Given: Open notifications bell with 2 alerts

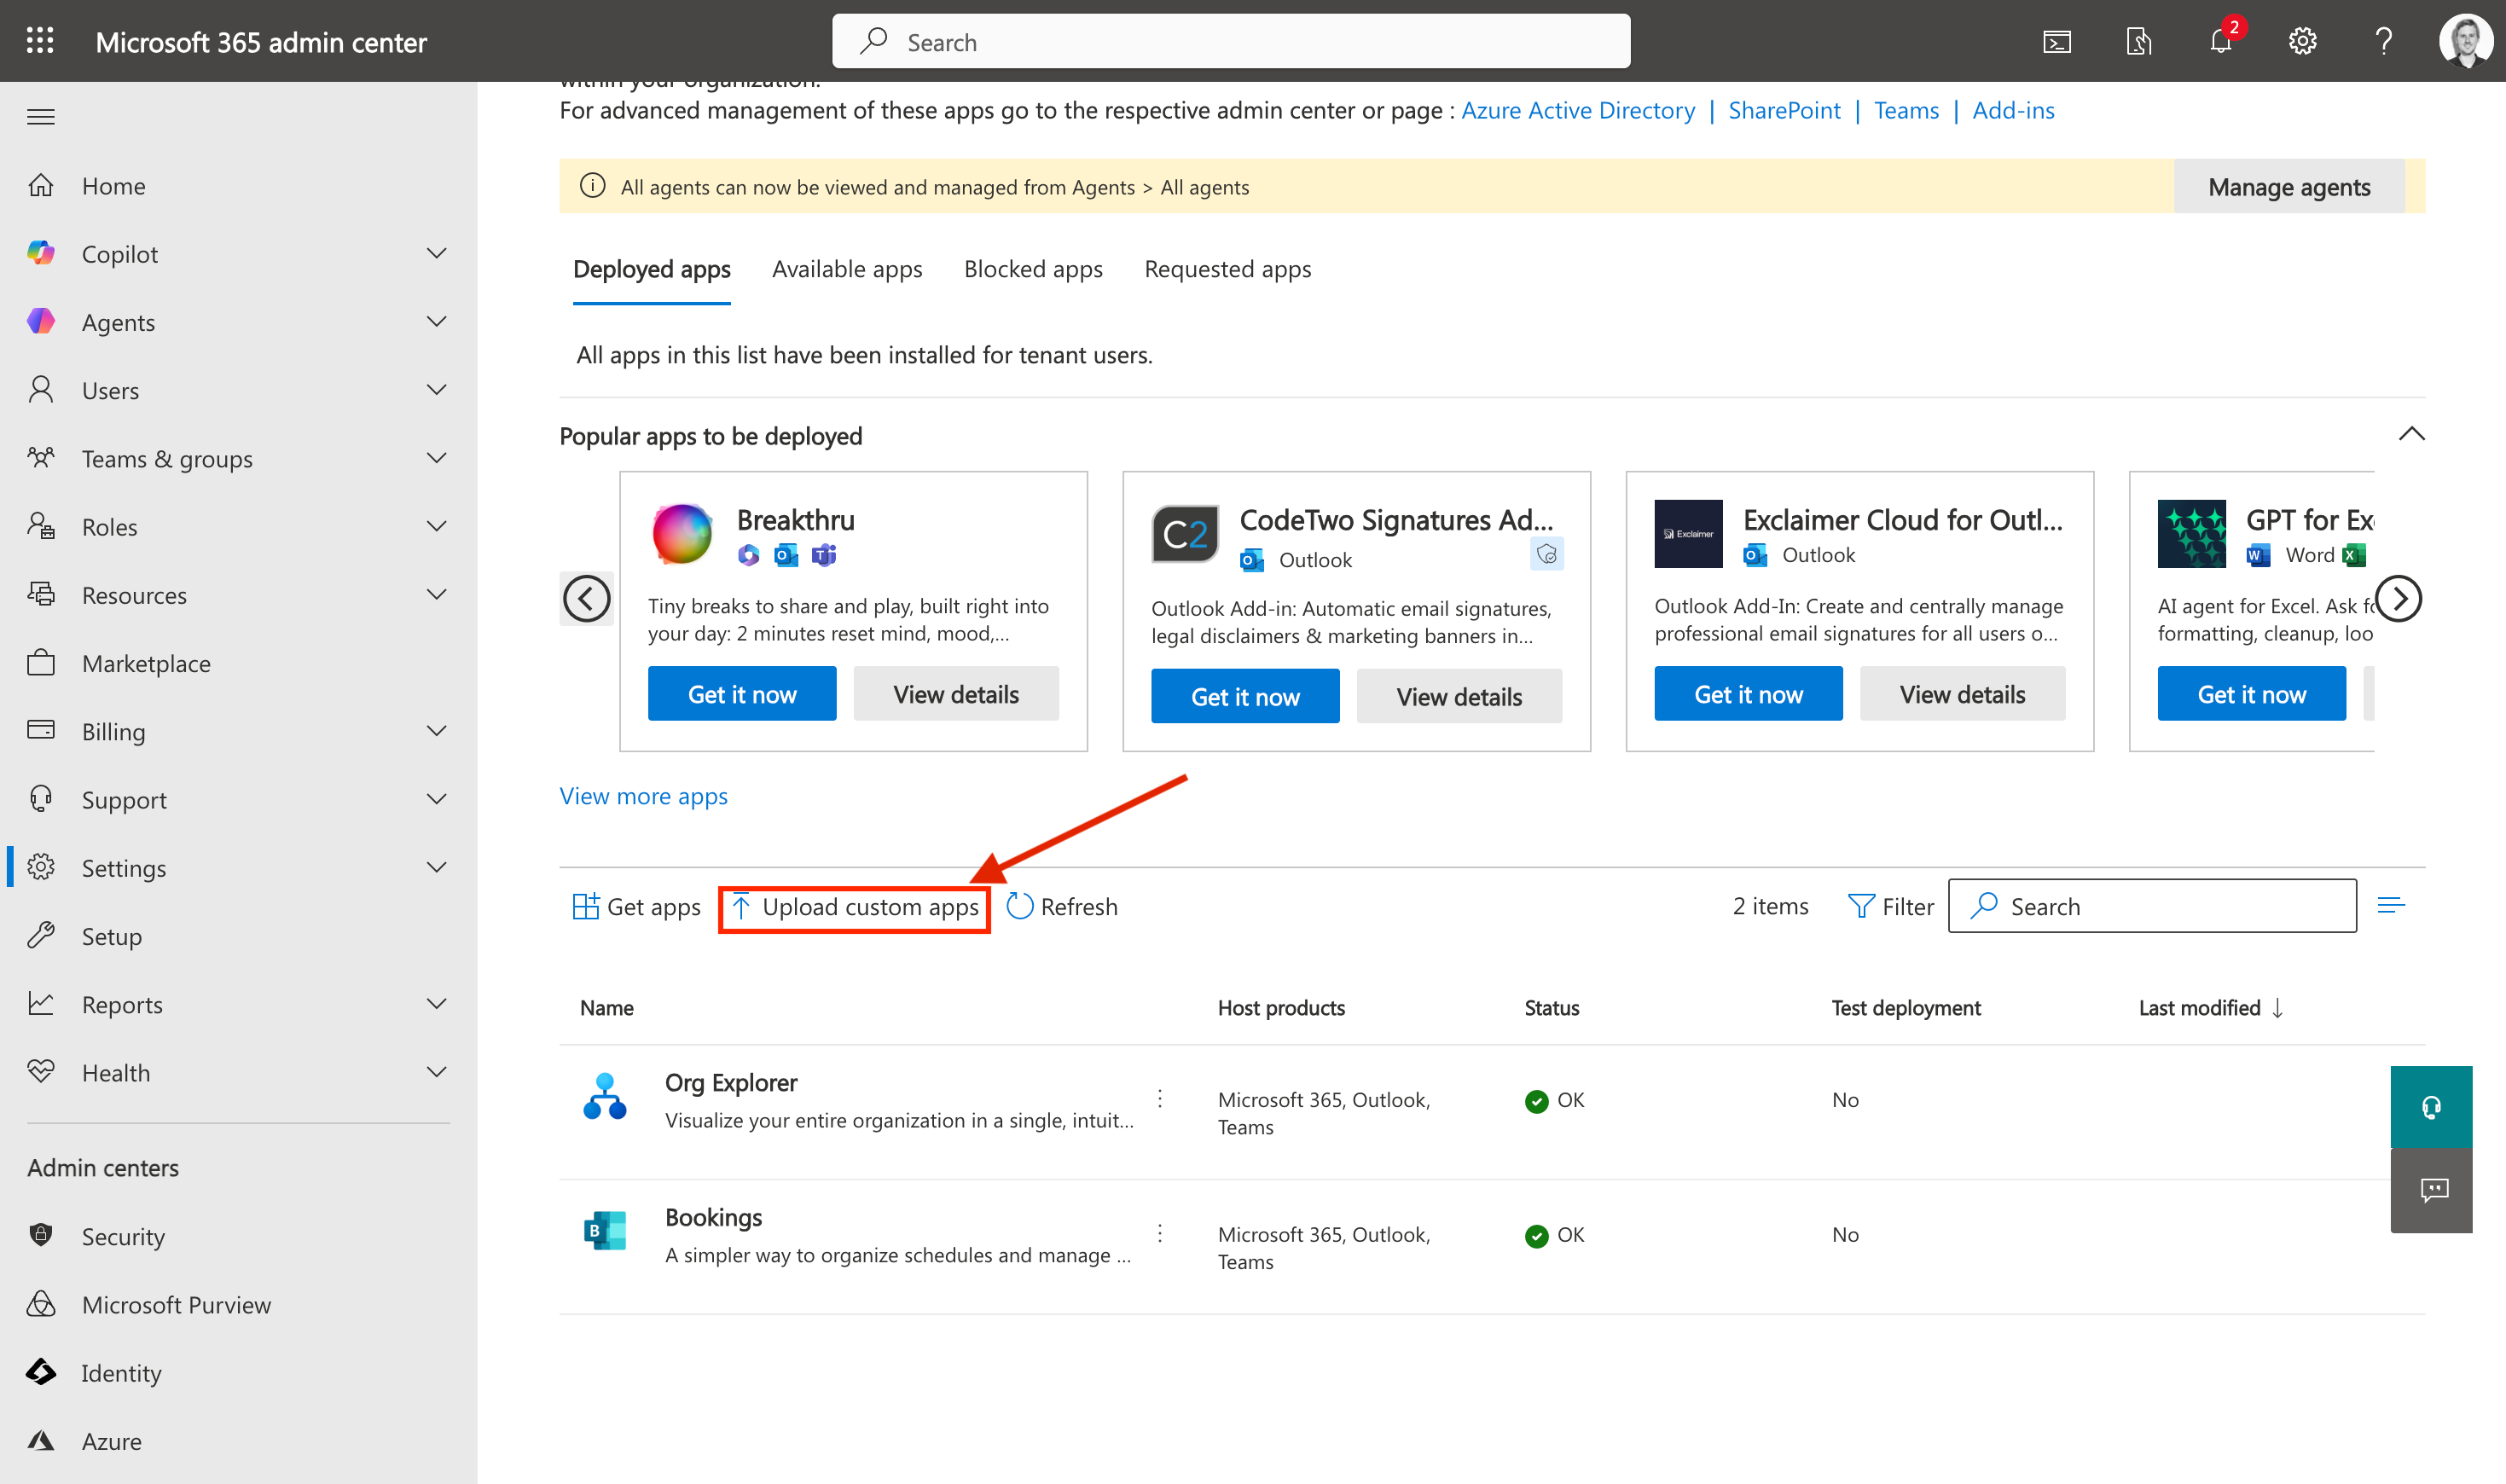Looking at the screenshot, I should click(2221, 41).
